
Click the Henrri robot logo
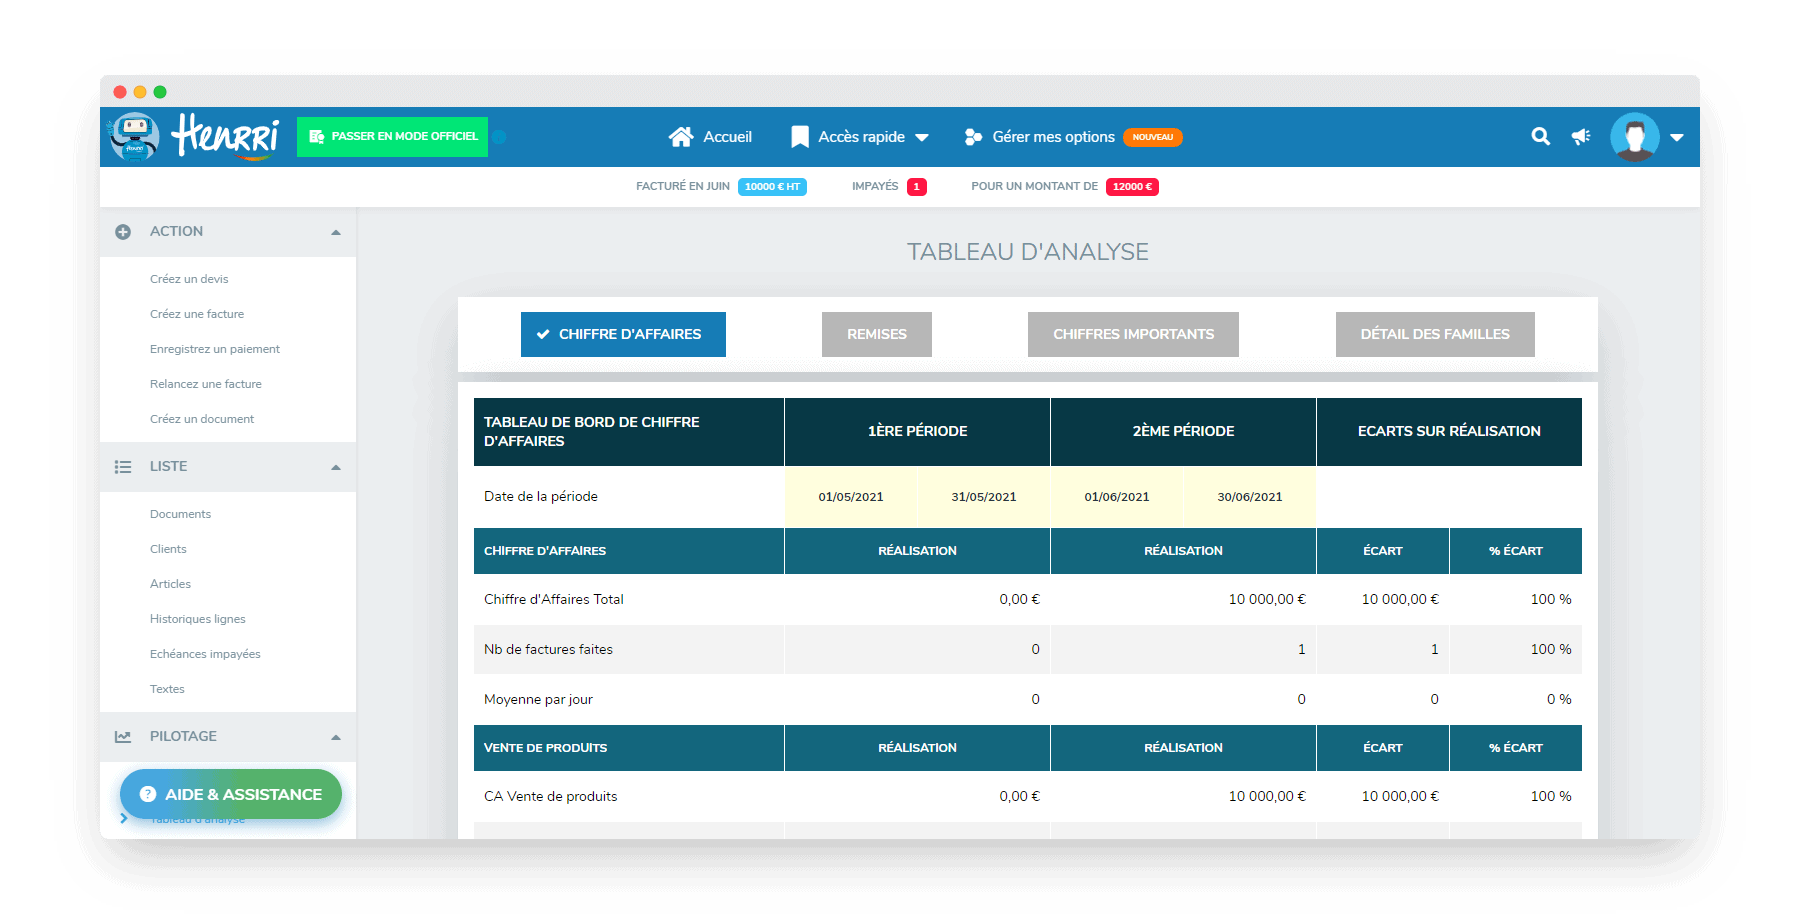coord(135,137)
